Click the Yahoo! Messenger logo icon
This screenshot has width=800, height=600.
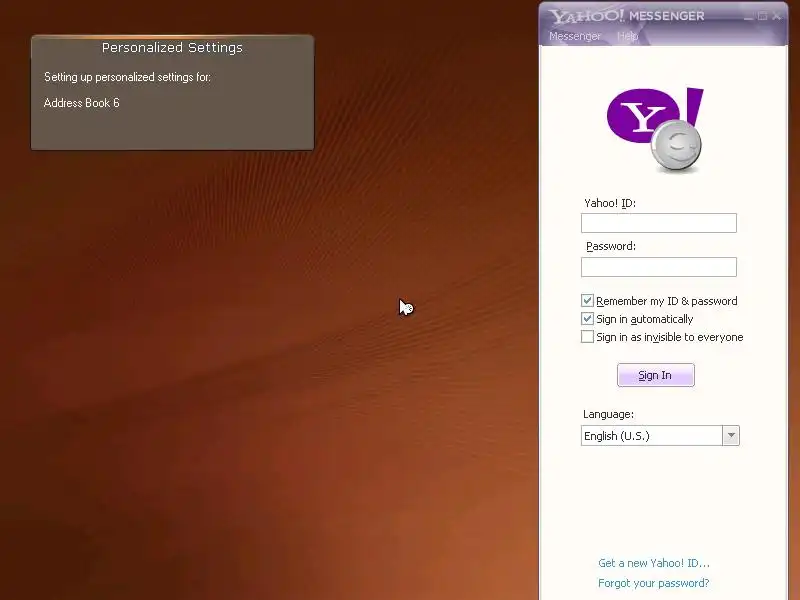pos(655,130)
